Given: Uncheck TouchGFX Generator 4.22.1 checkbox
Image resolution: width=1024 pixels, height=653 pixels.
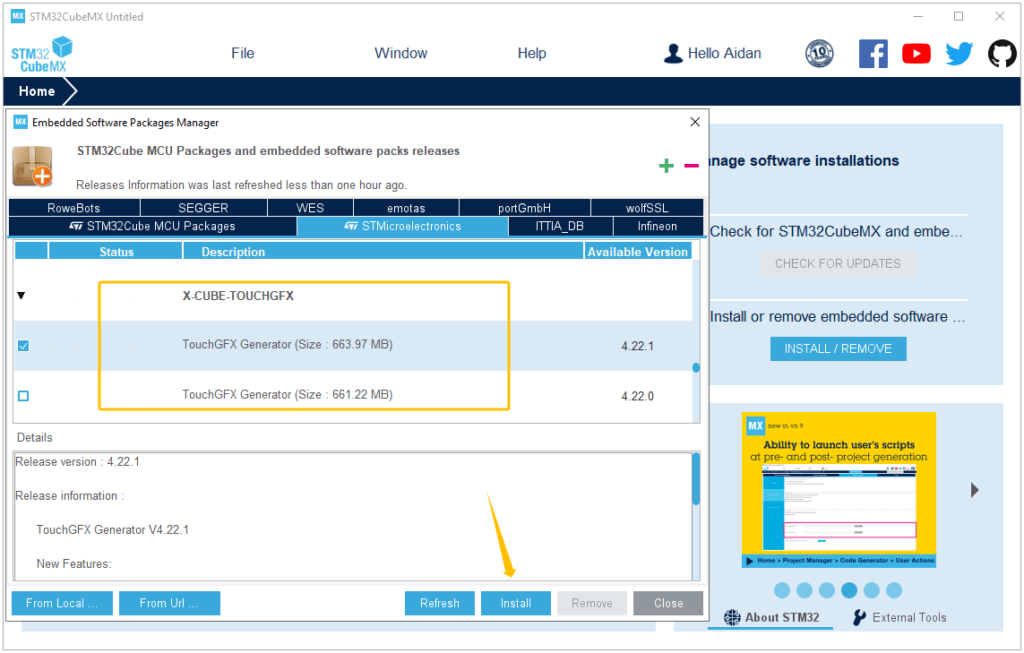Looking at the screenshot, I should pyautogui.click(x=23, y=346).
